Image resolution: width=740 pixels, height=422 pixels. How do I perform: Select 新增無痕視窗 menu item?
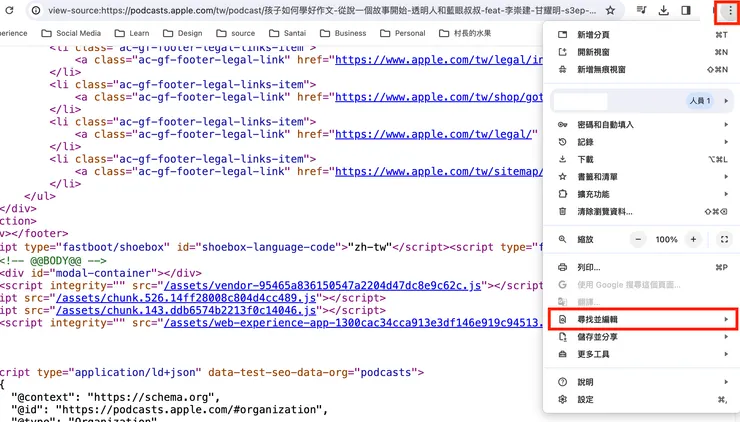point(642,70)
